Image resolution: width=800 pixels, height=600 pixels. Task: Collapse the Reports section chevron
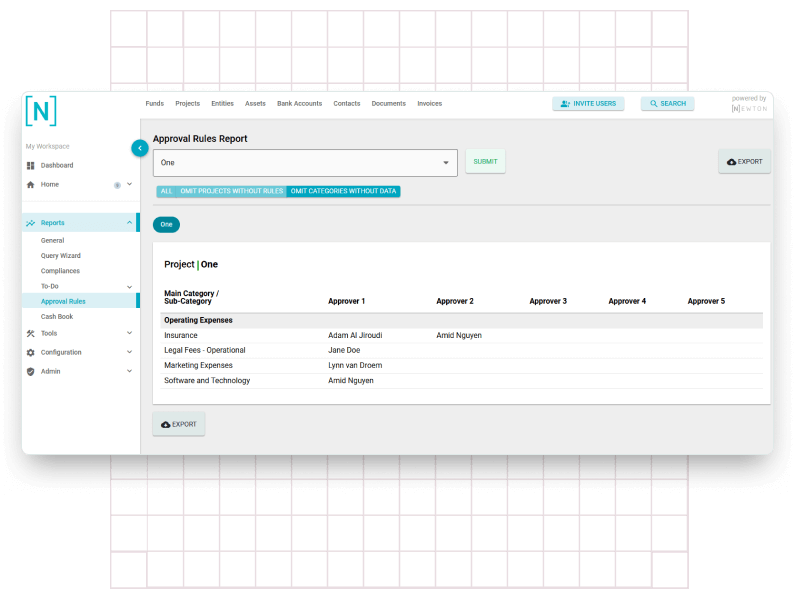coord(129,223)
